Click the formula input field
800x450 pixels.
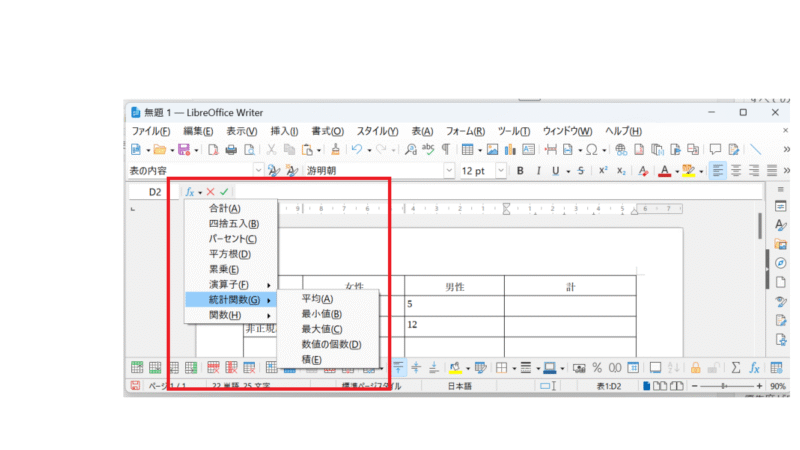497,192
